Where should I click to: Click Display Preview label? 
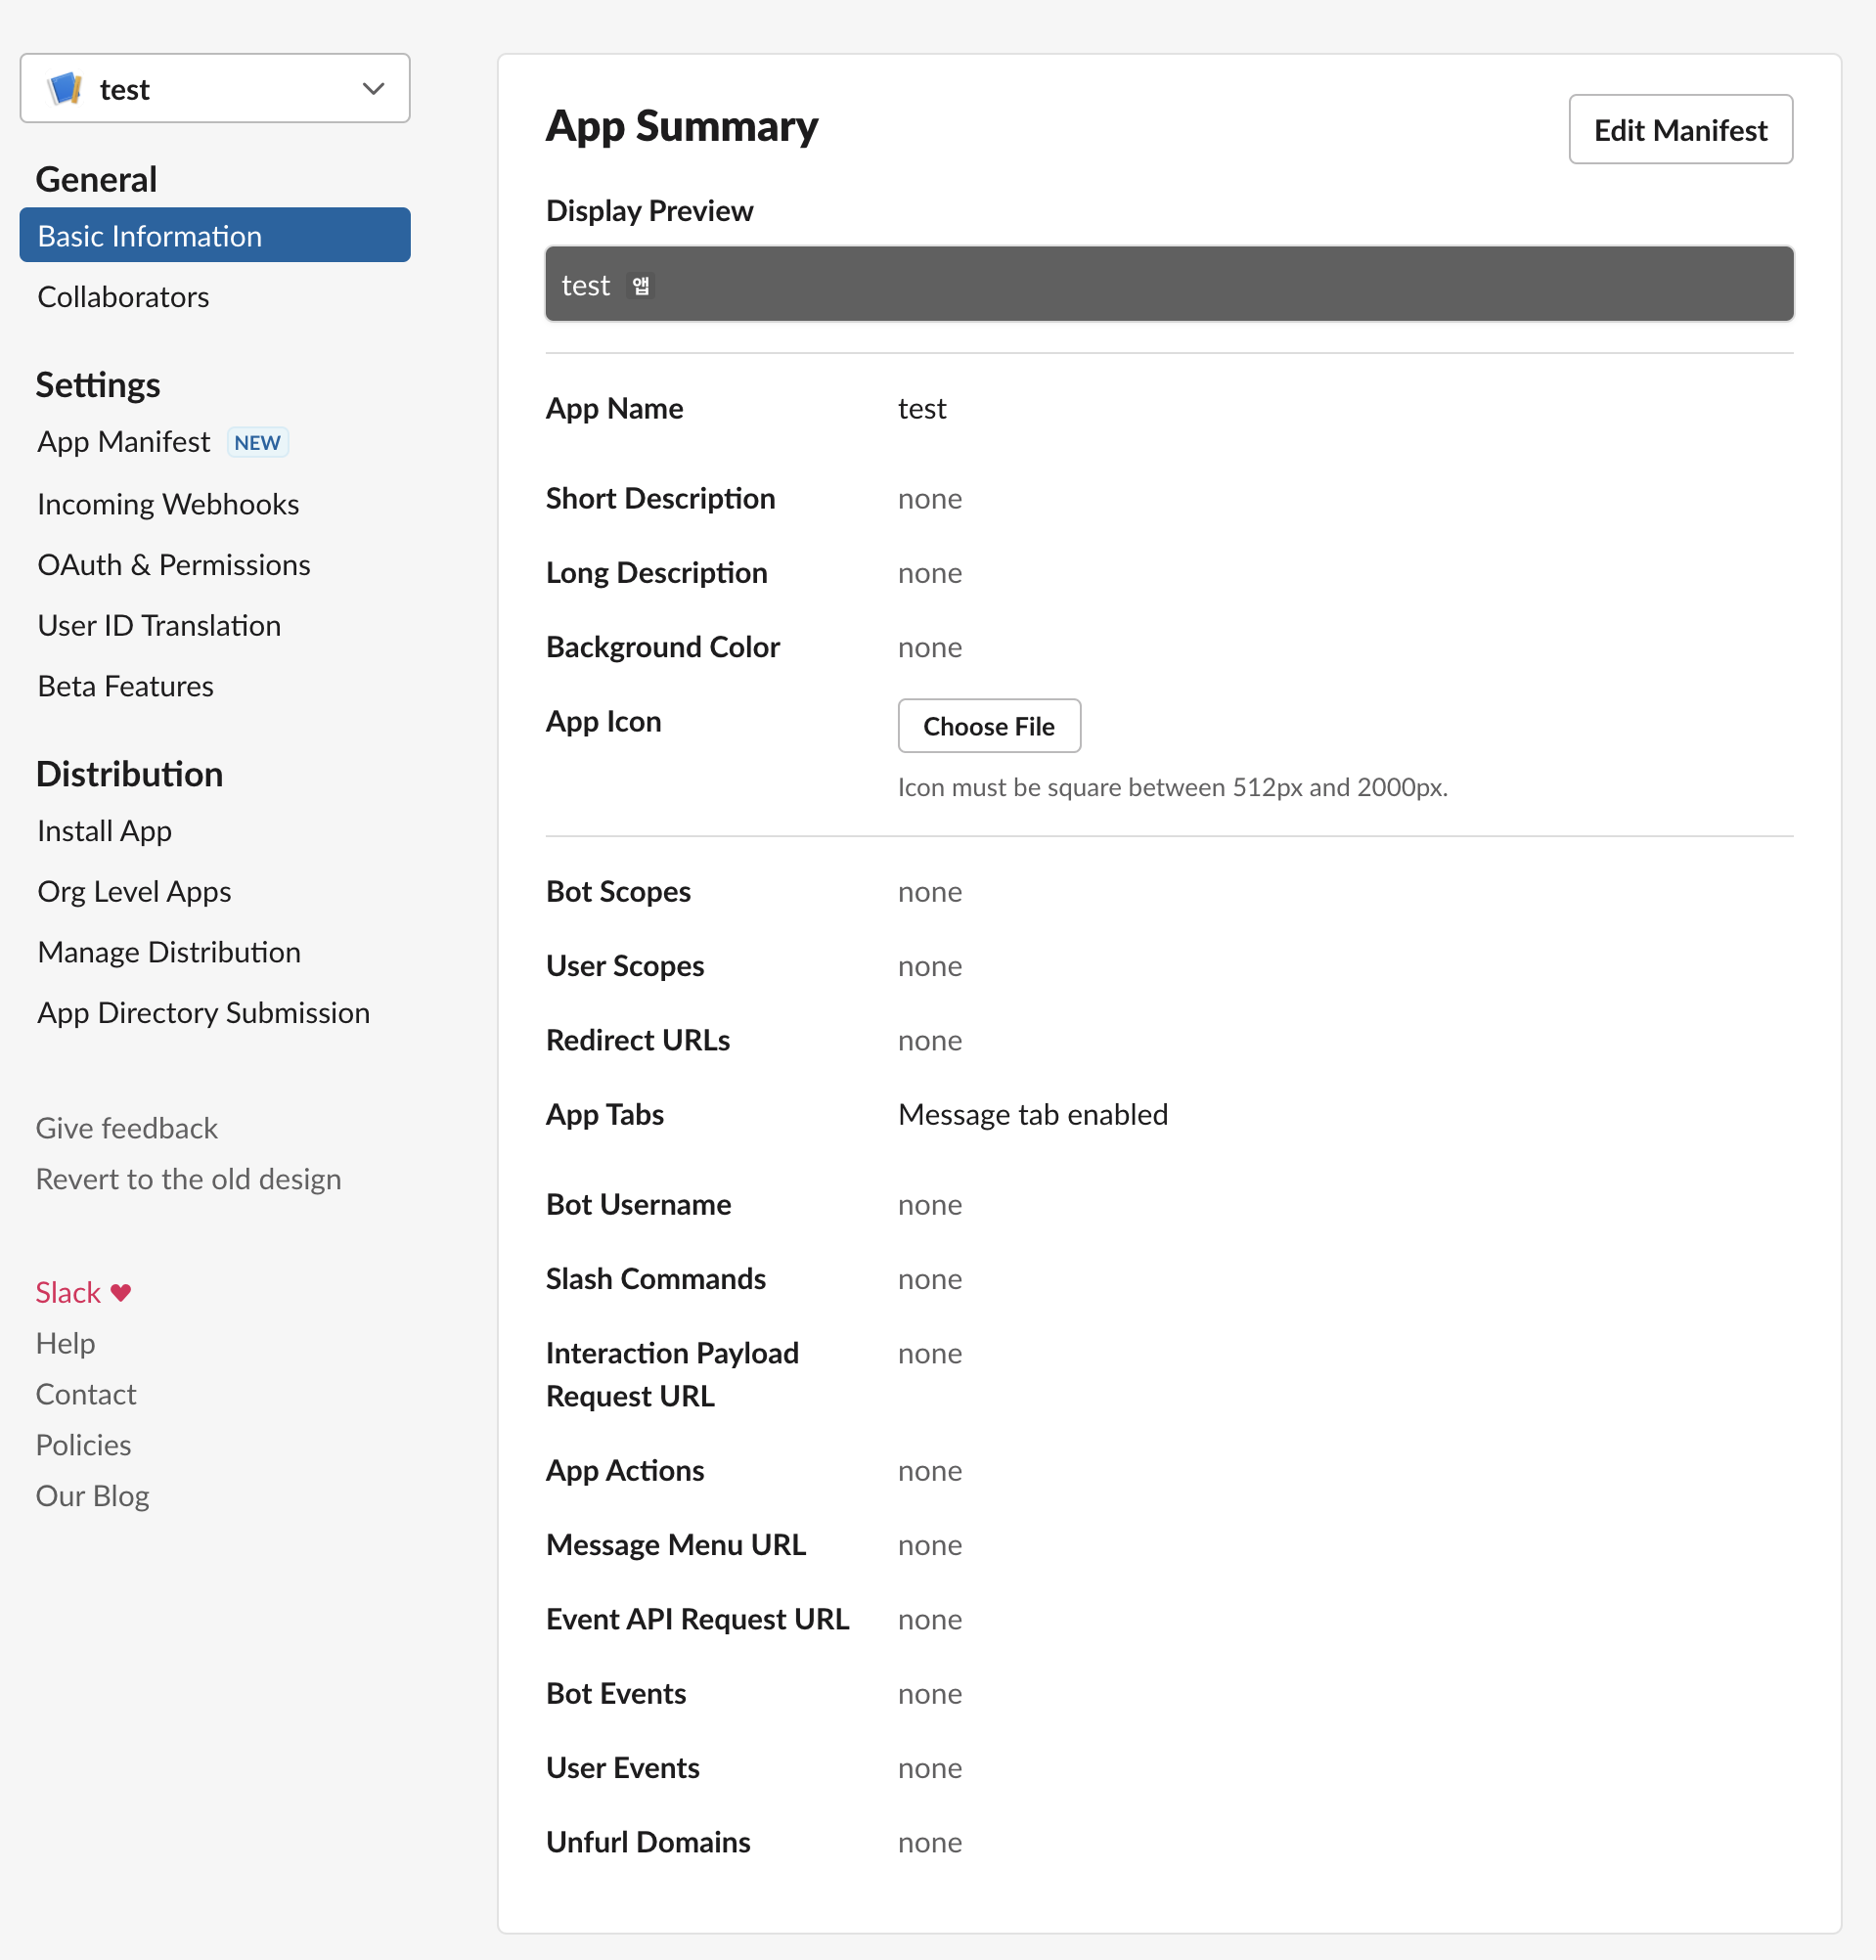click(x=649, y=211)
